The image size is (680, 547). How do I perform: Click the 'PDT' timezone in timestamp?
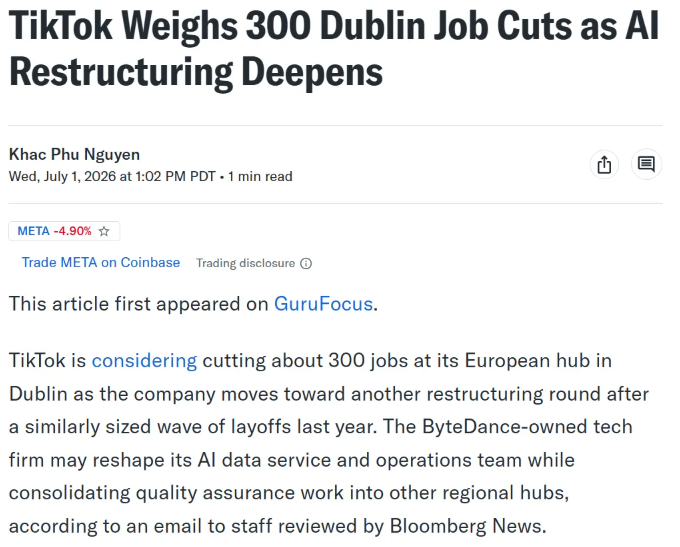coord(203,177)
